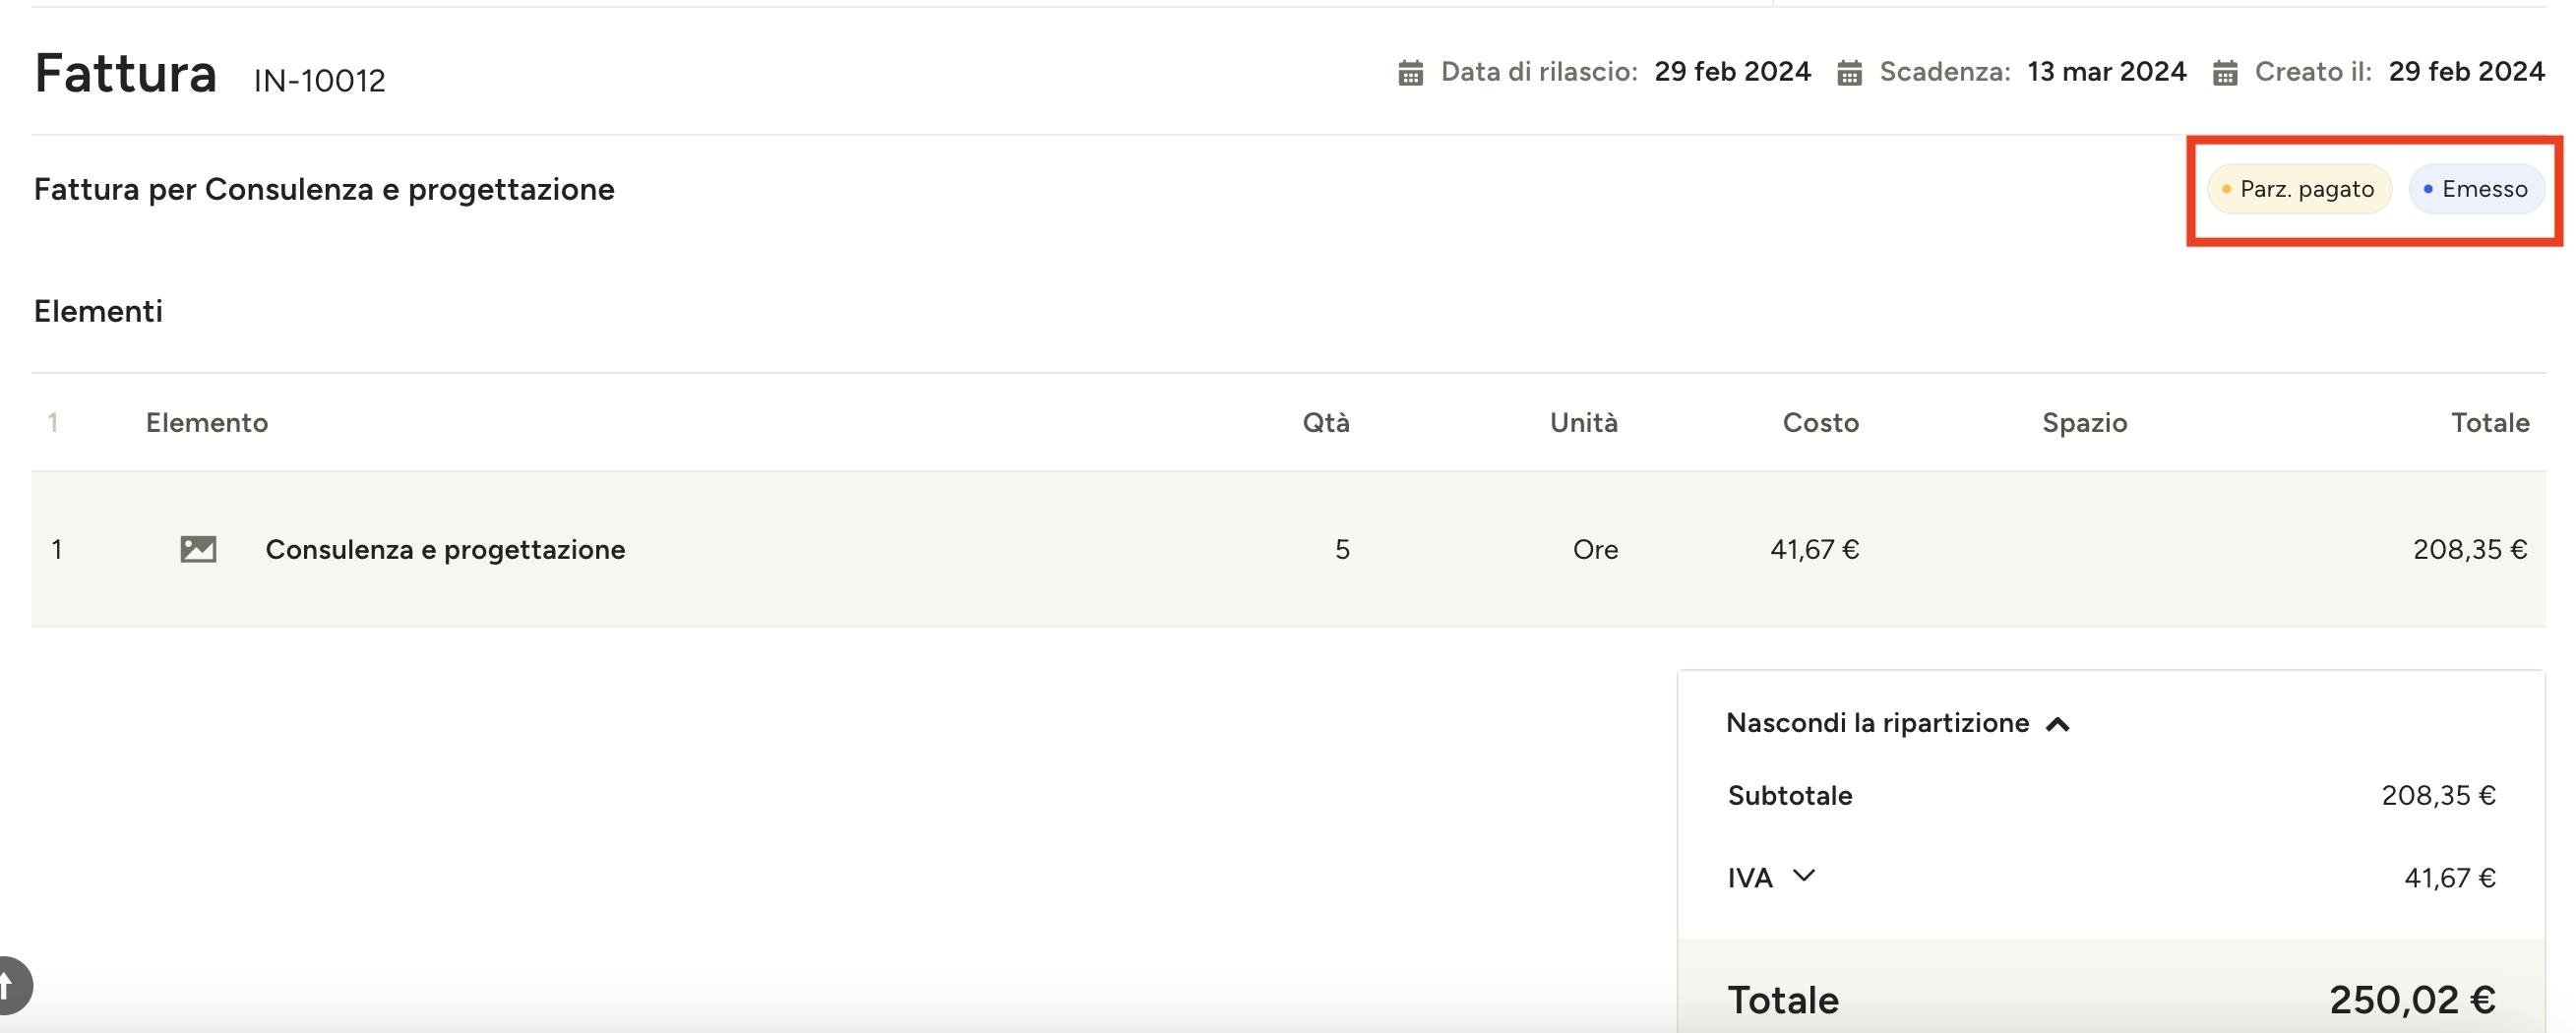Click the Emesso status badge
The width and height of the screenshot is (2576, 1033).
tap(2476, 189)
